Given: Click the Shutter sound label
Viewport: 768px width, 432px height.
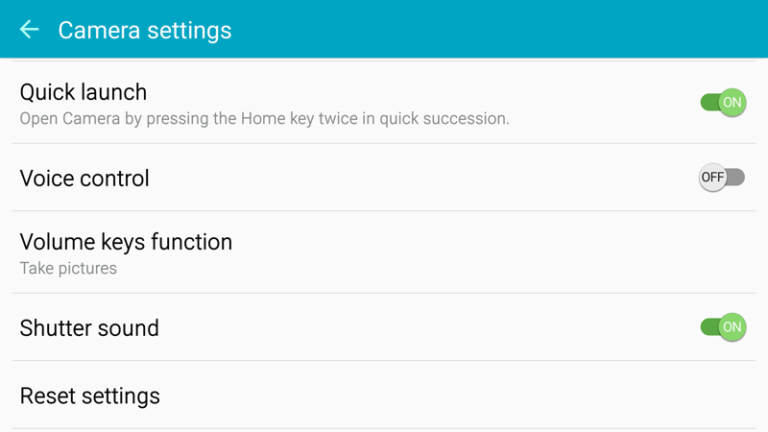Looking at the screenshot, I should (89, 328).
